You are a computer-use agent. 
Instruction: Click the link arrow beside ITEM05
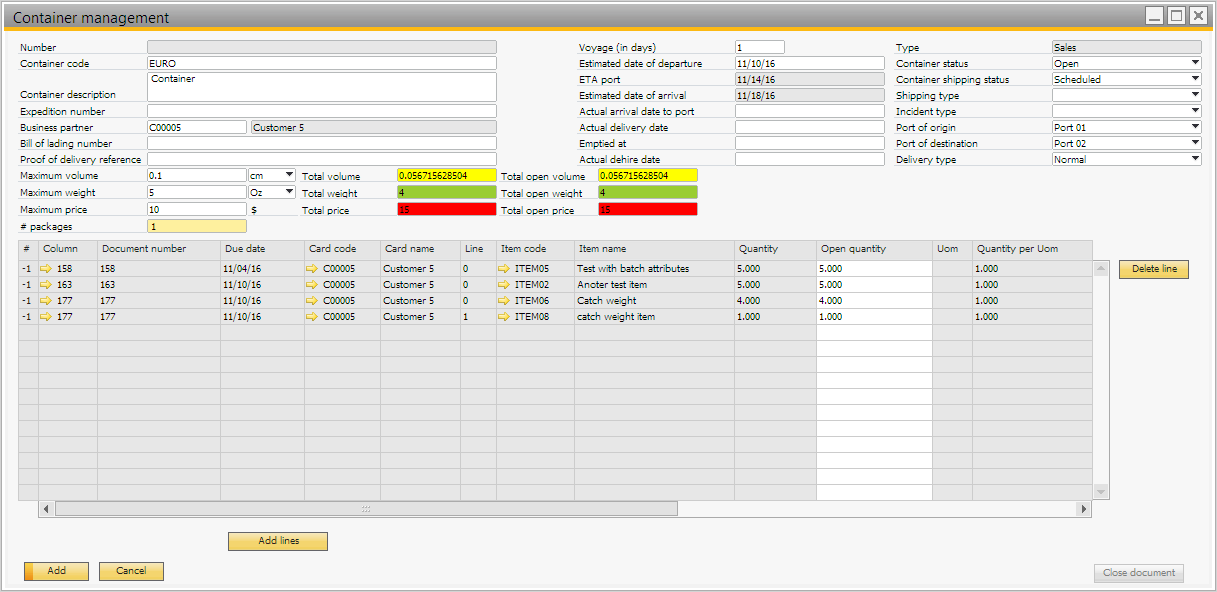pyautogui.click(x=503, y=269)
